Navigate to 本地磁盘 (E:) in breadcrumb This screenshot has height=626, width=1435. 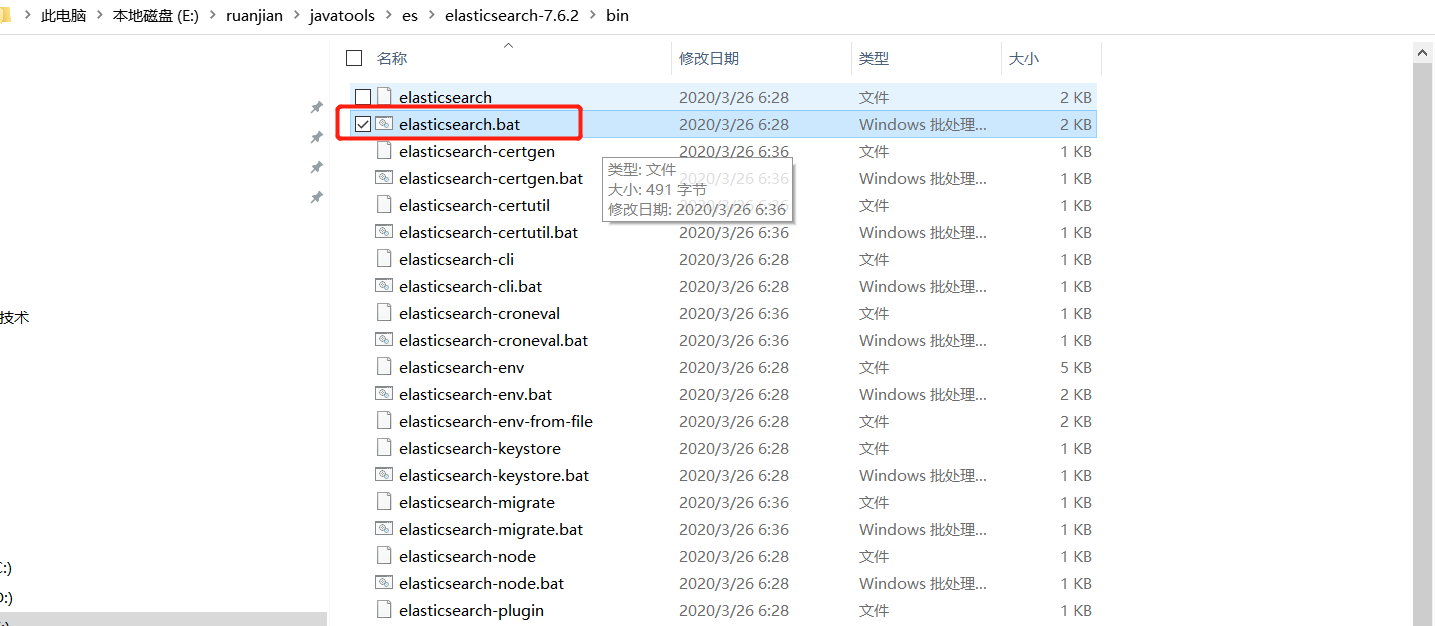point(155,16)
